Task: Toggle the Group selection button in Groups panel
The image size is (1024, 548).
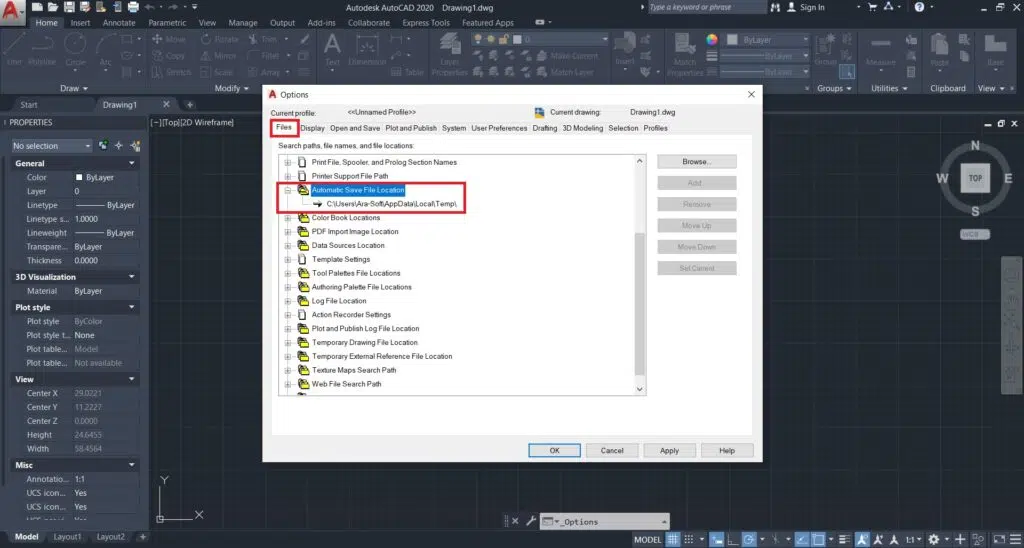Action: tap(846, 72)
